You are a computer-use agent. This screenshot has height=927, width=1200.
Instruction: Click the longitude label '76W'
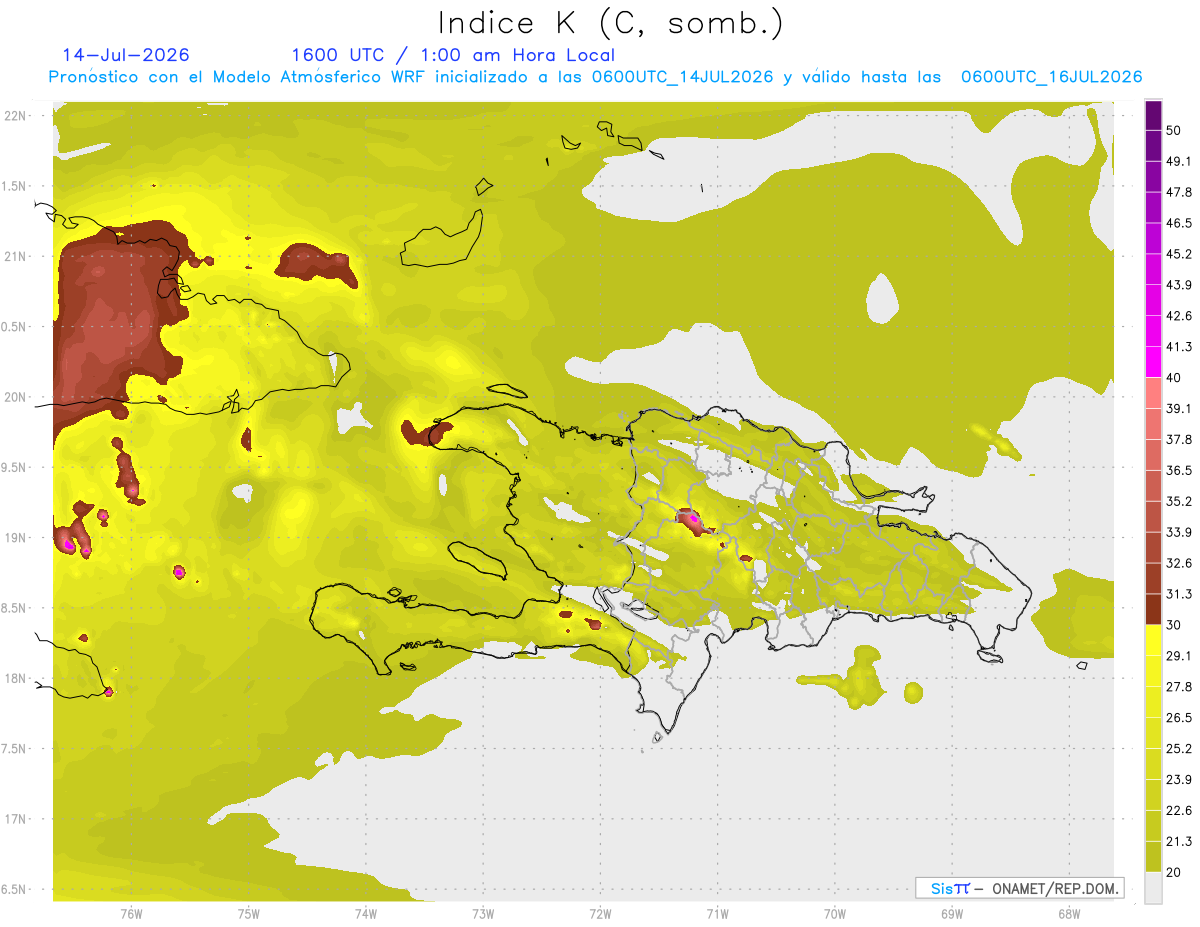[131, 913]
